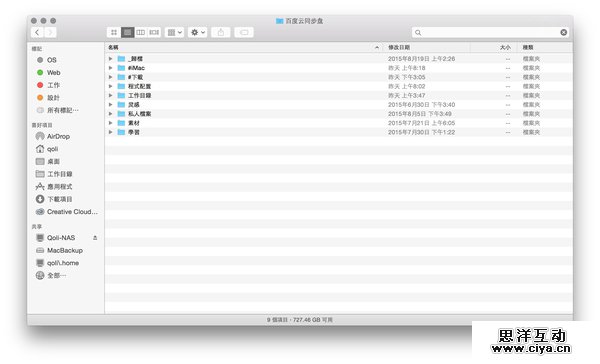Sort by the 大小 column header
Screen dimensions: 600x364
505,47
